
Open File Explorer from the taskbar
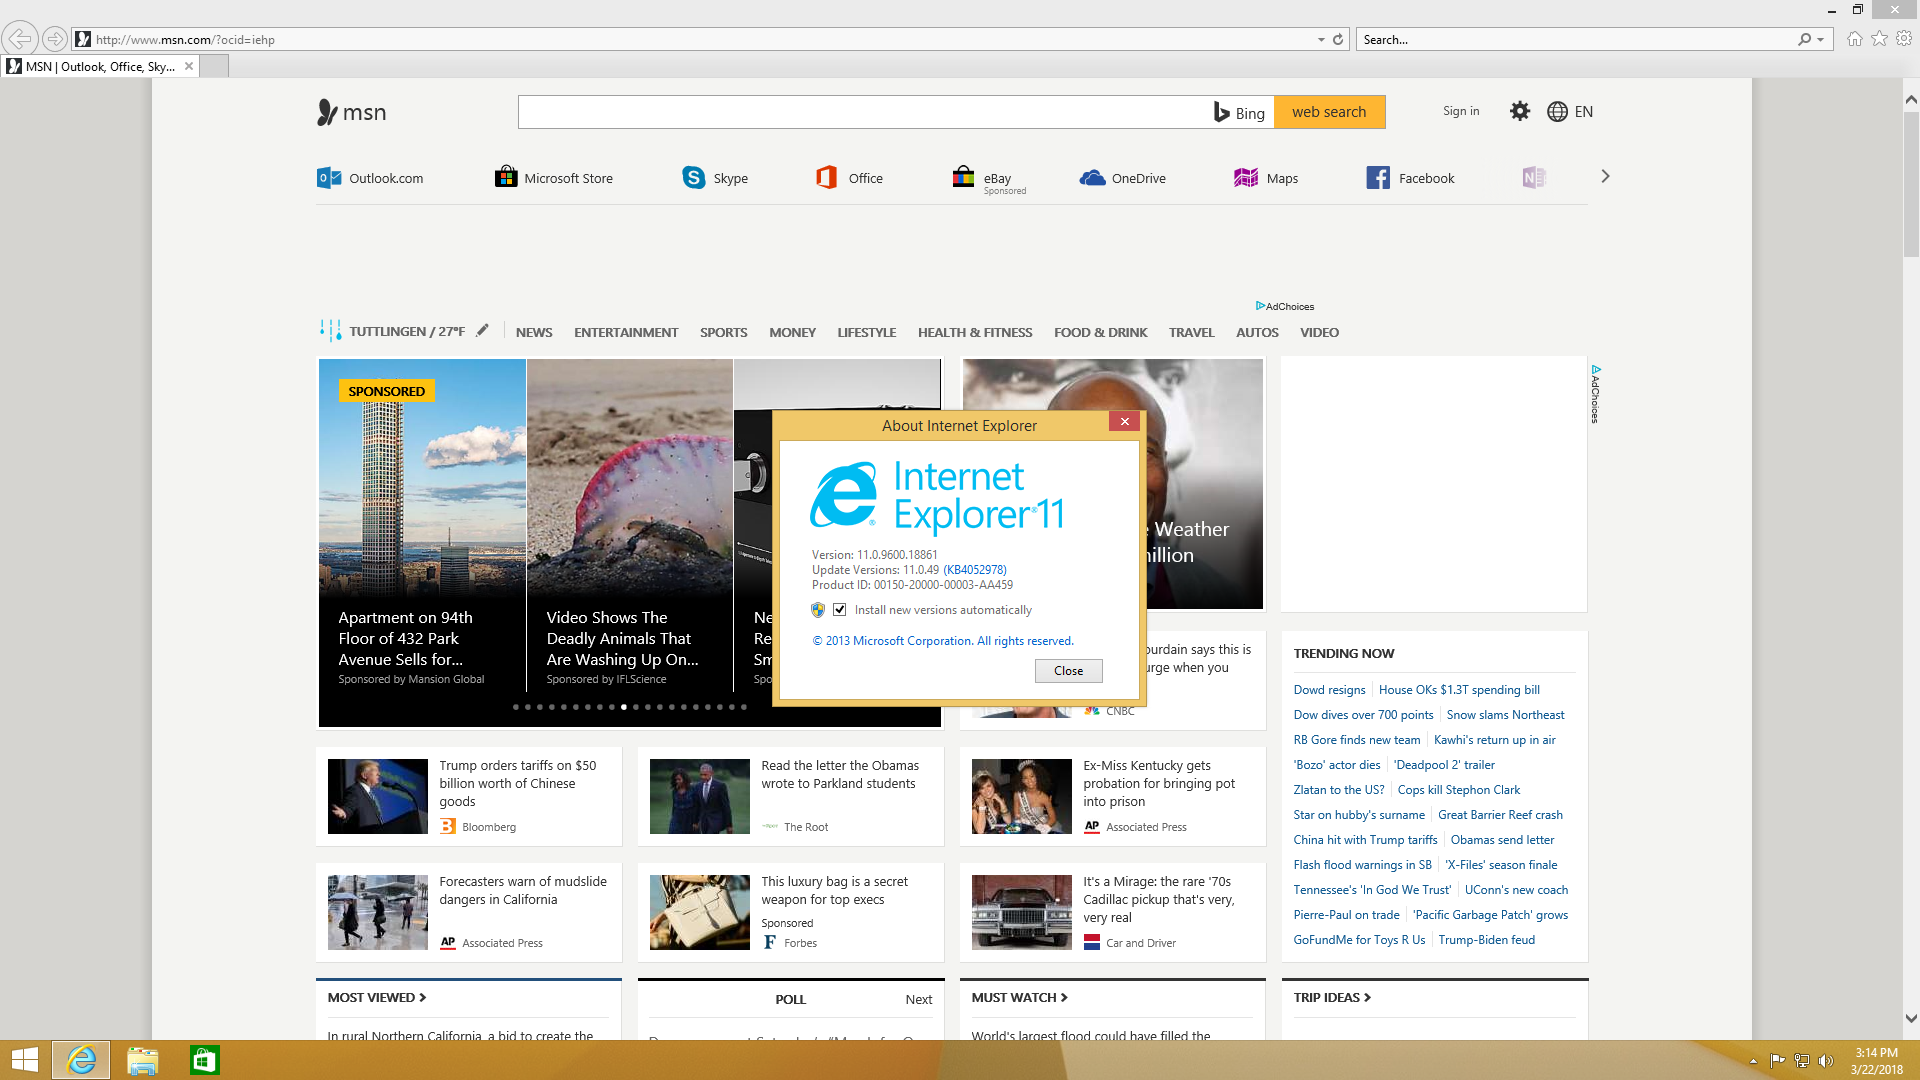tap(143, 1060)
